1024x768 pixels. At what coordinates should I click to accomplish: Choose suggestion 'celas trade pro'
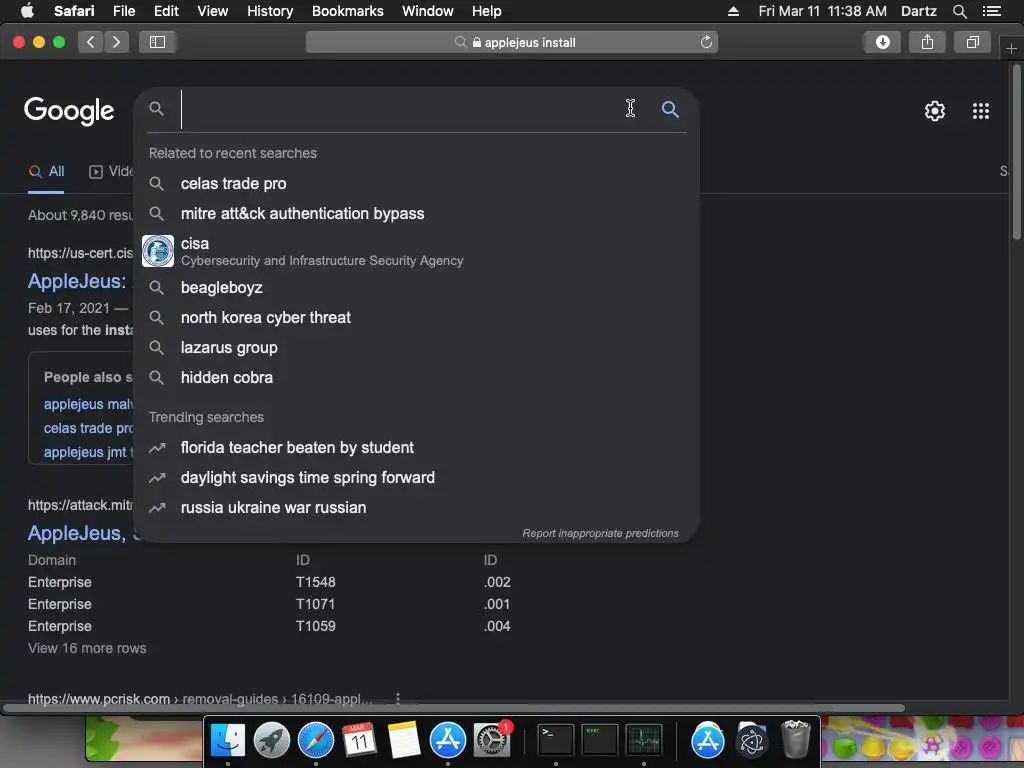[417, 184]
